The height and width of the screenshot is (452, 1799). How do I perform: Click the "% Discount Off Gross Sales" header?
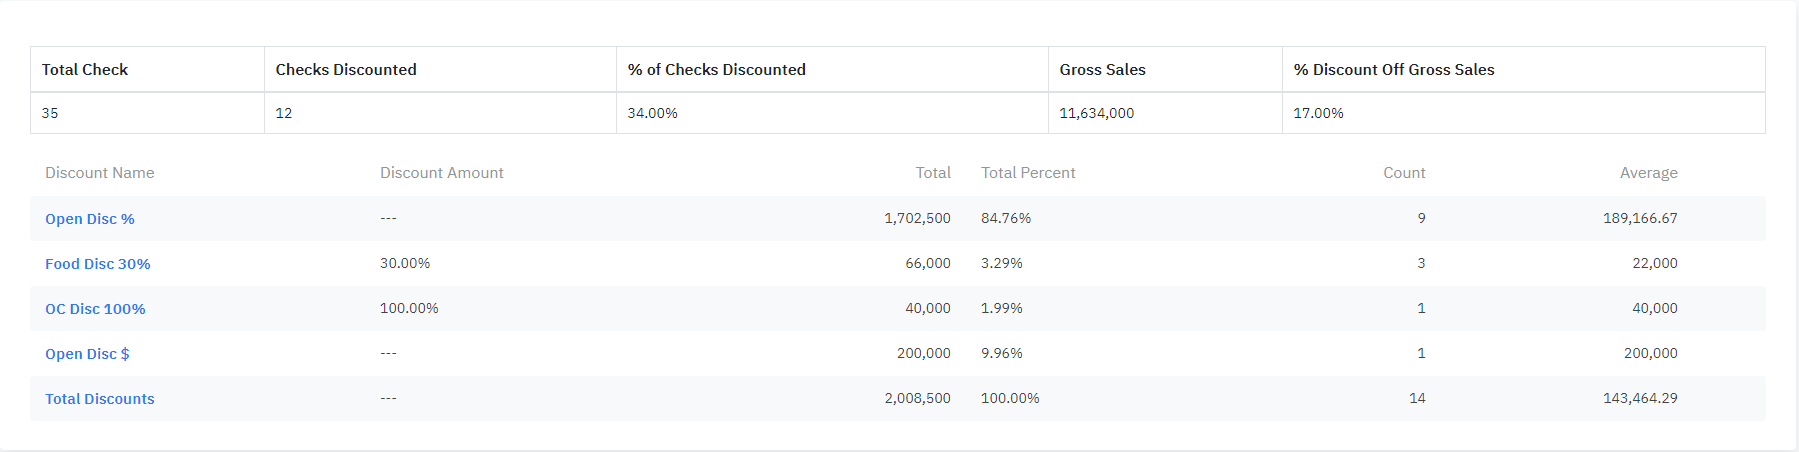[x=1393, y=70]
